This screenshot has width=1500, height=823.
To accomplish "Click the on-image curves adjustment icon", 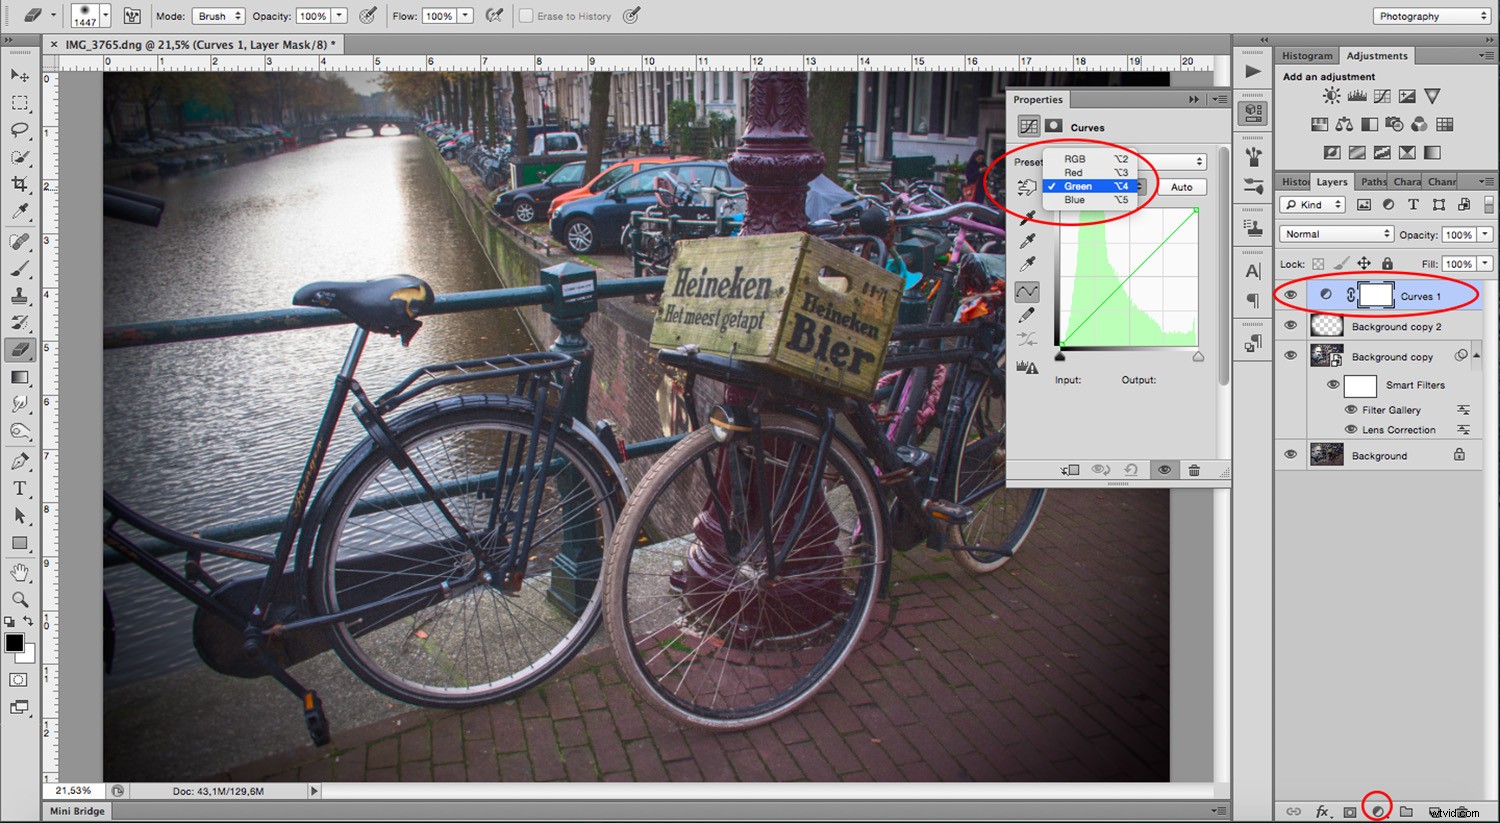I will pos(1027,186).
